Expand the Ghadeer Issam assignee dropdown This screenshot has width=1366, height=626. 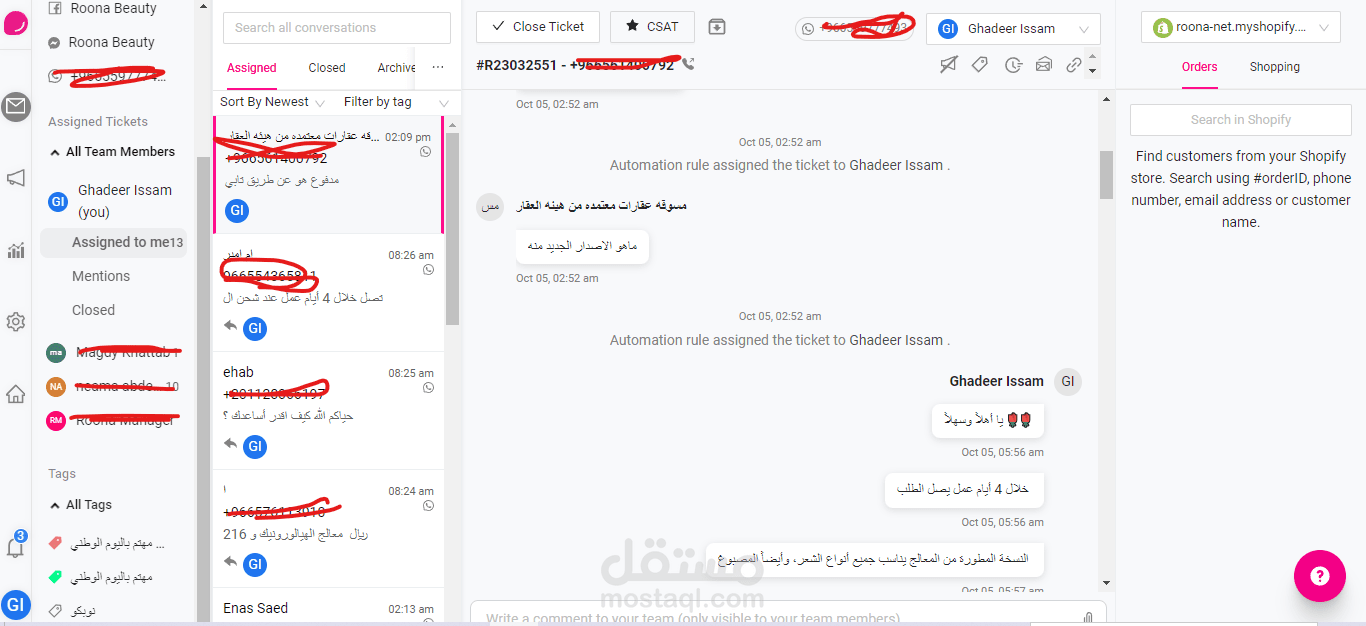click(1013, 29)
